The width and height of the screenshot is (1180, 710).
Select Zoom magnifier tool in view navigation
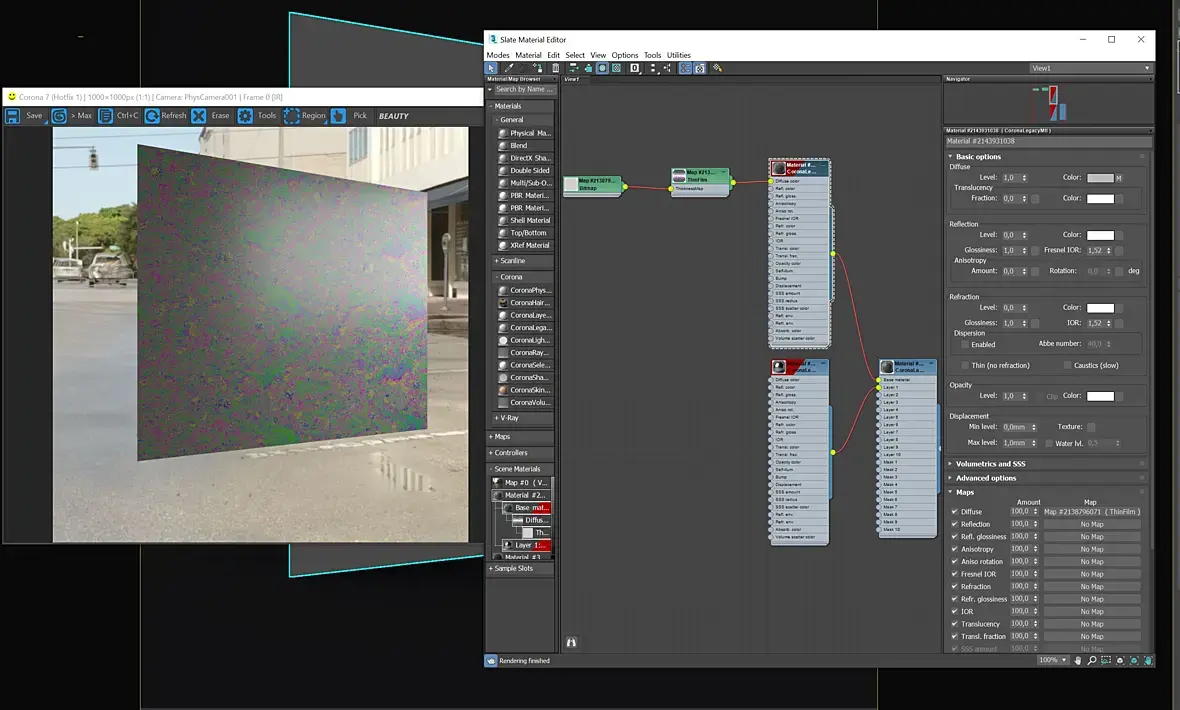[1092, 660]
